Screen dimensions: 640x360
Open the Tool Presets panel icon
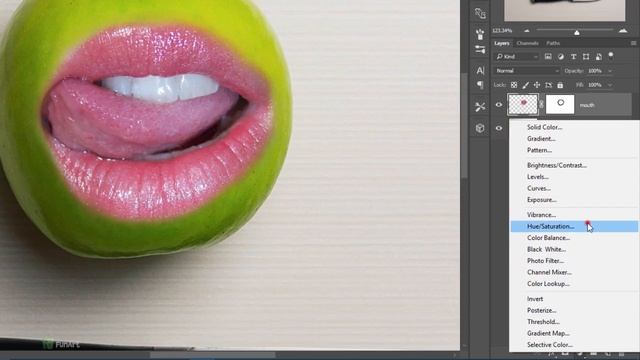480,107
